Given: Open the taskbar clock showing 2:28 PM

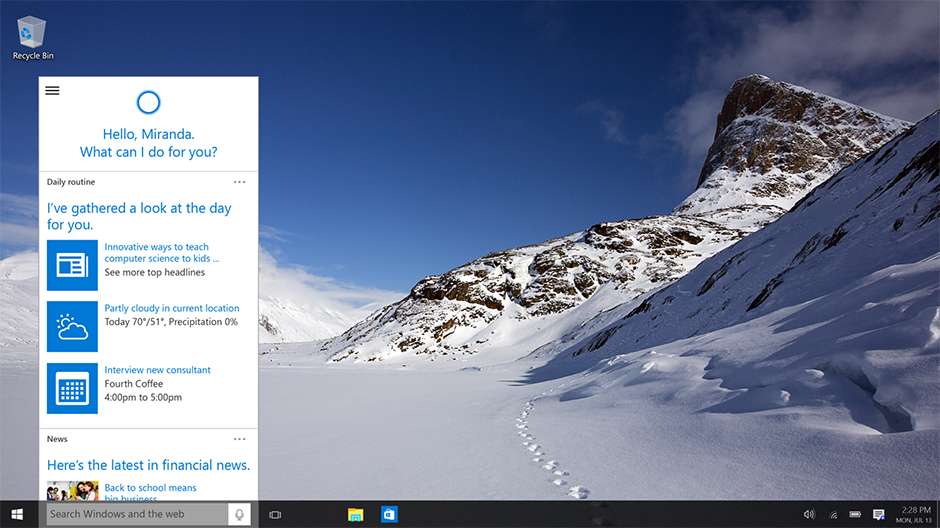Looking at the screenshot, I should [915, 514].
